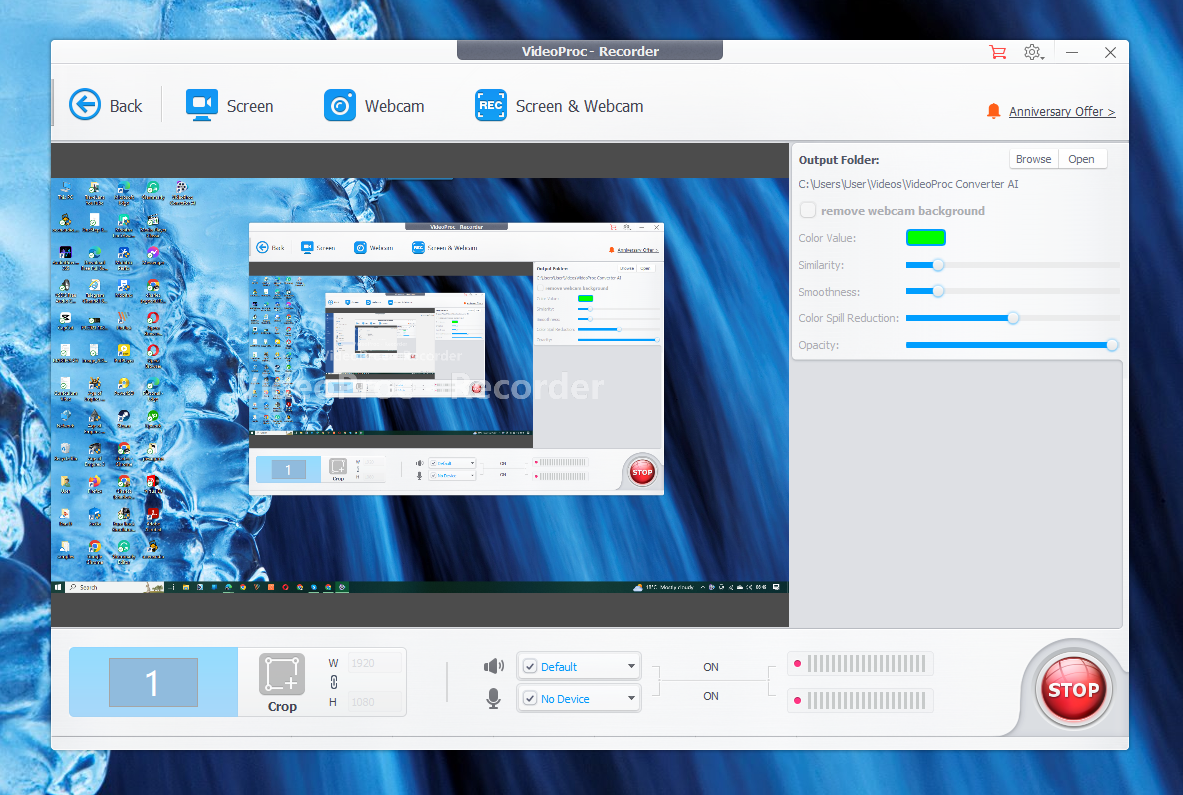Click Browse to change output folder

(1033, 159)
